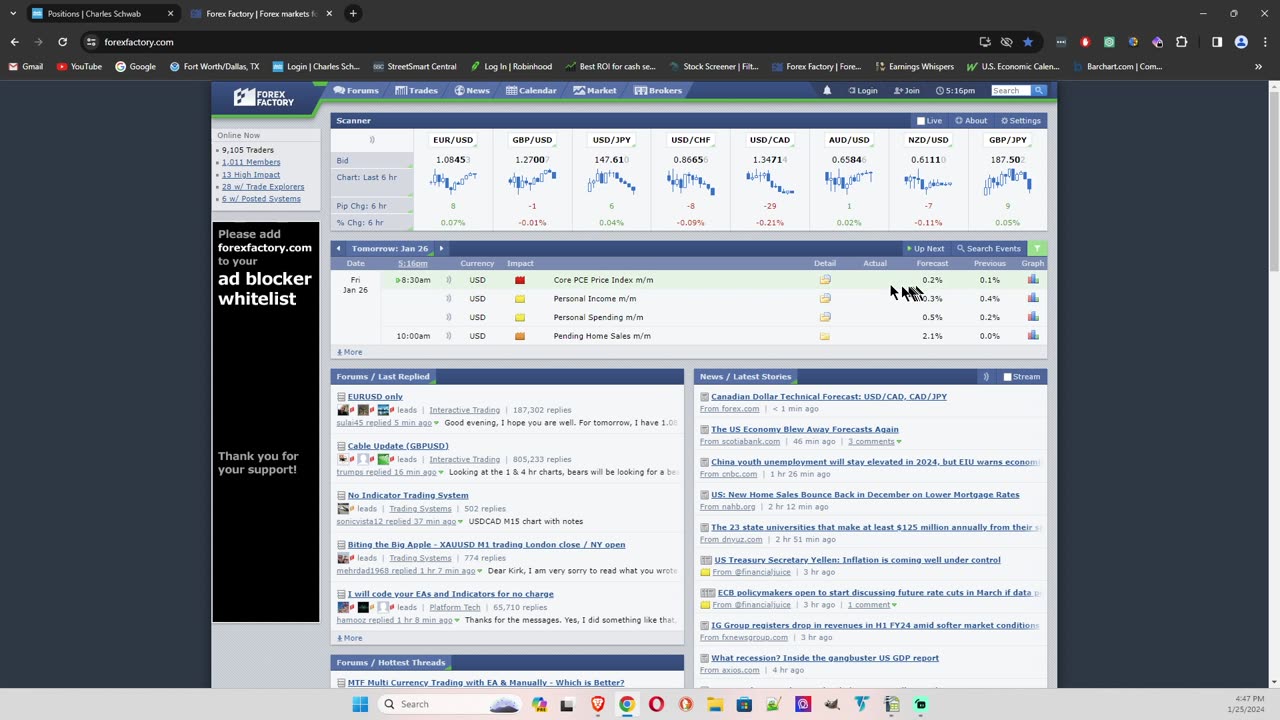The height and width of the screenshot is (720, 1280).
Task: Click the orange impact icon for Pending Home Sales
Action: [520, 336]
